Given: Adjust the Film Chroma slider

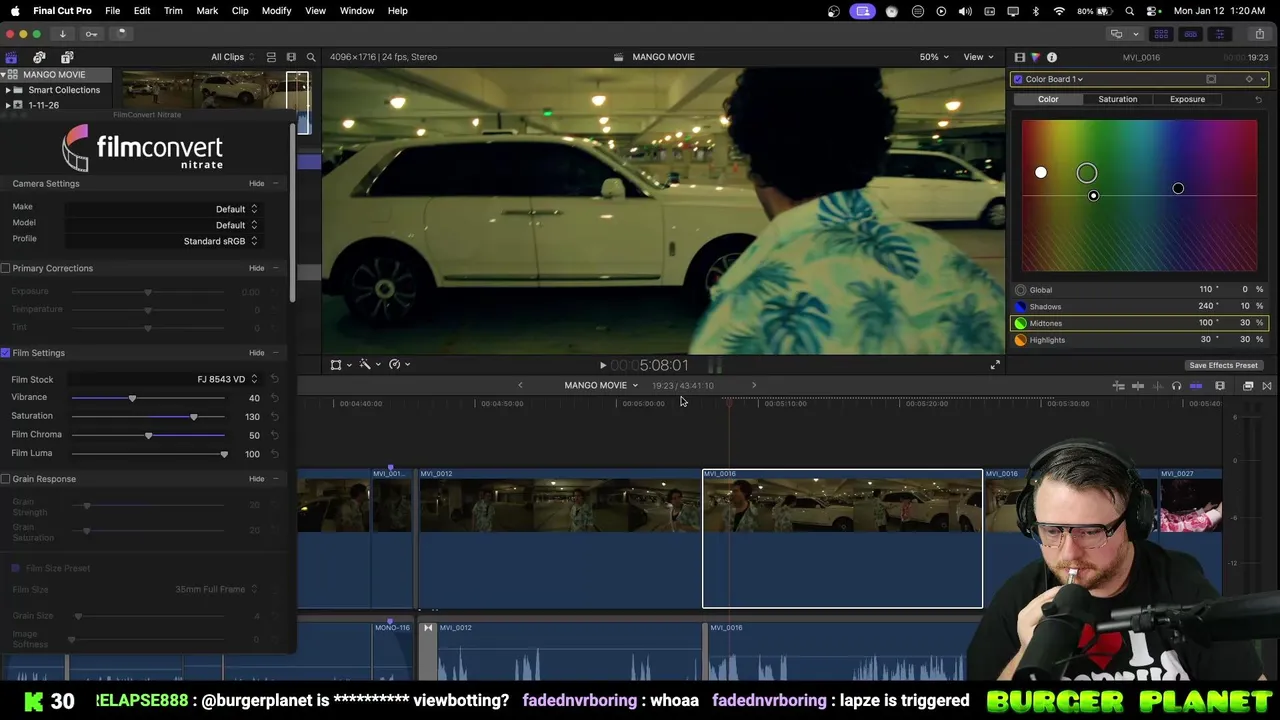Looking at the screenshot, I should pyautogui.click(x=149, y=435).
